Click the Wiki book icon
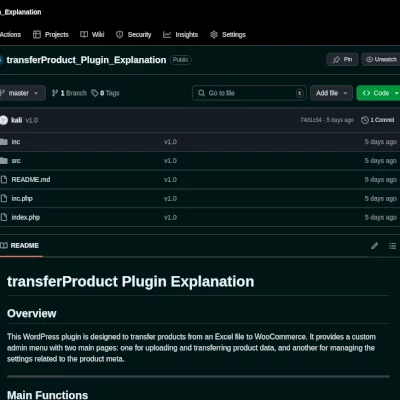Image resolution: width=400 pixels, height=400 pixels. [x=84, y=35]
